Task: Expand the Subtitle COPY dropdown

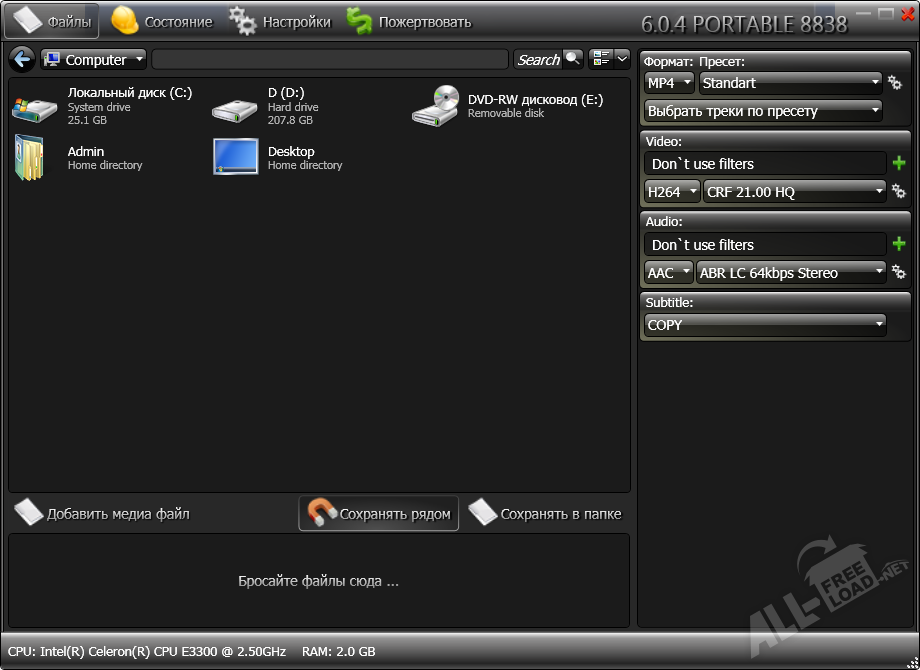Action: pos(765,324)
